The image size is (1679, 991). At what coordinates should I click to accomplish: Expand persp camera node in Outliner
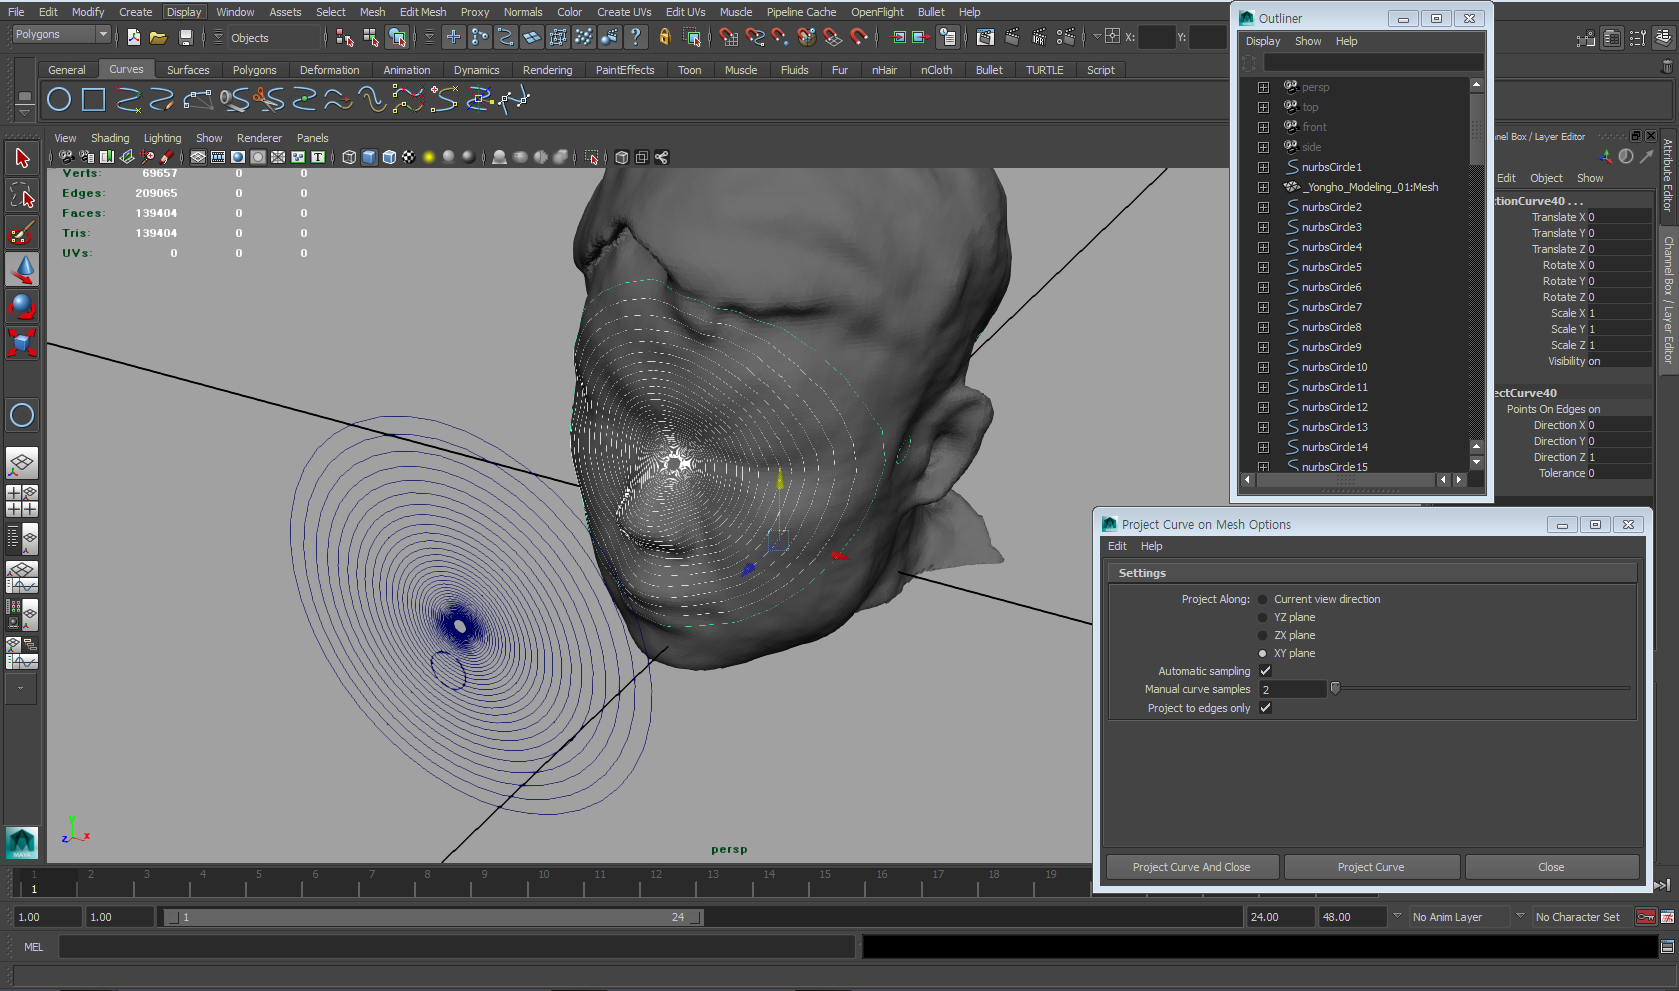1263,87
